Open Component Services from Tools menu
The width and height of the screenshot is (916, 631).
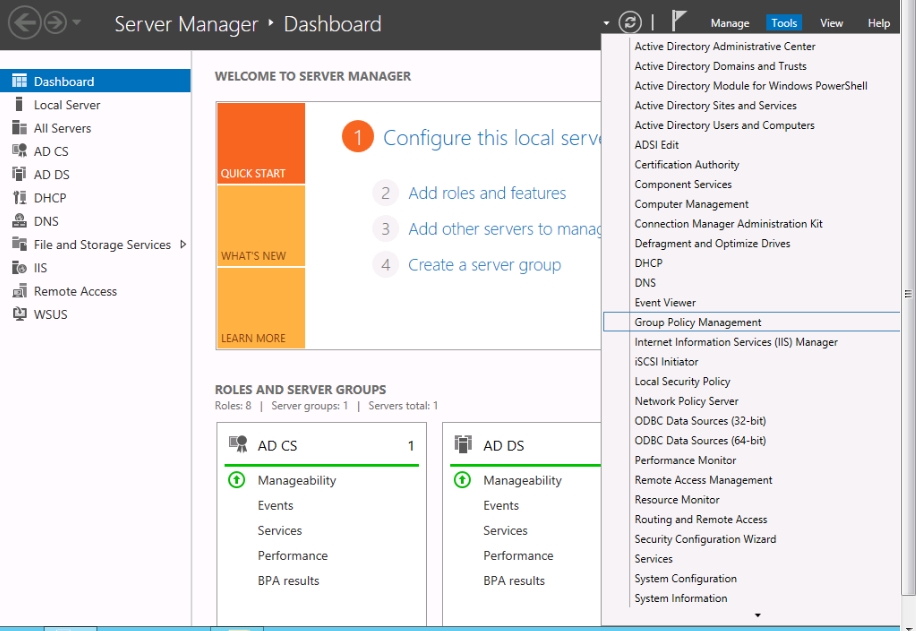(x=683, y=185)
